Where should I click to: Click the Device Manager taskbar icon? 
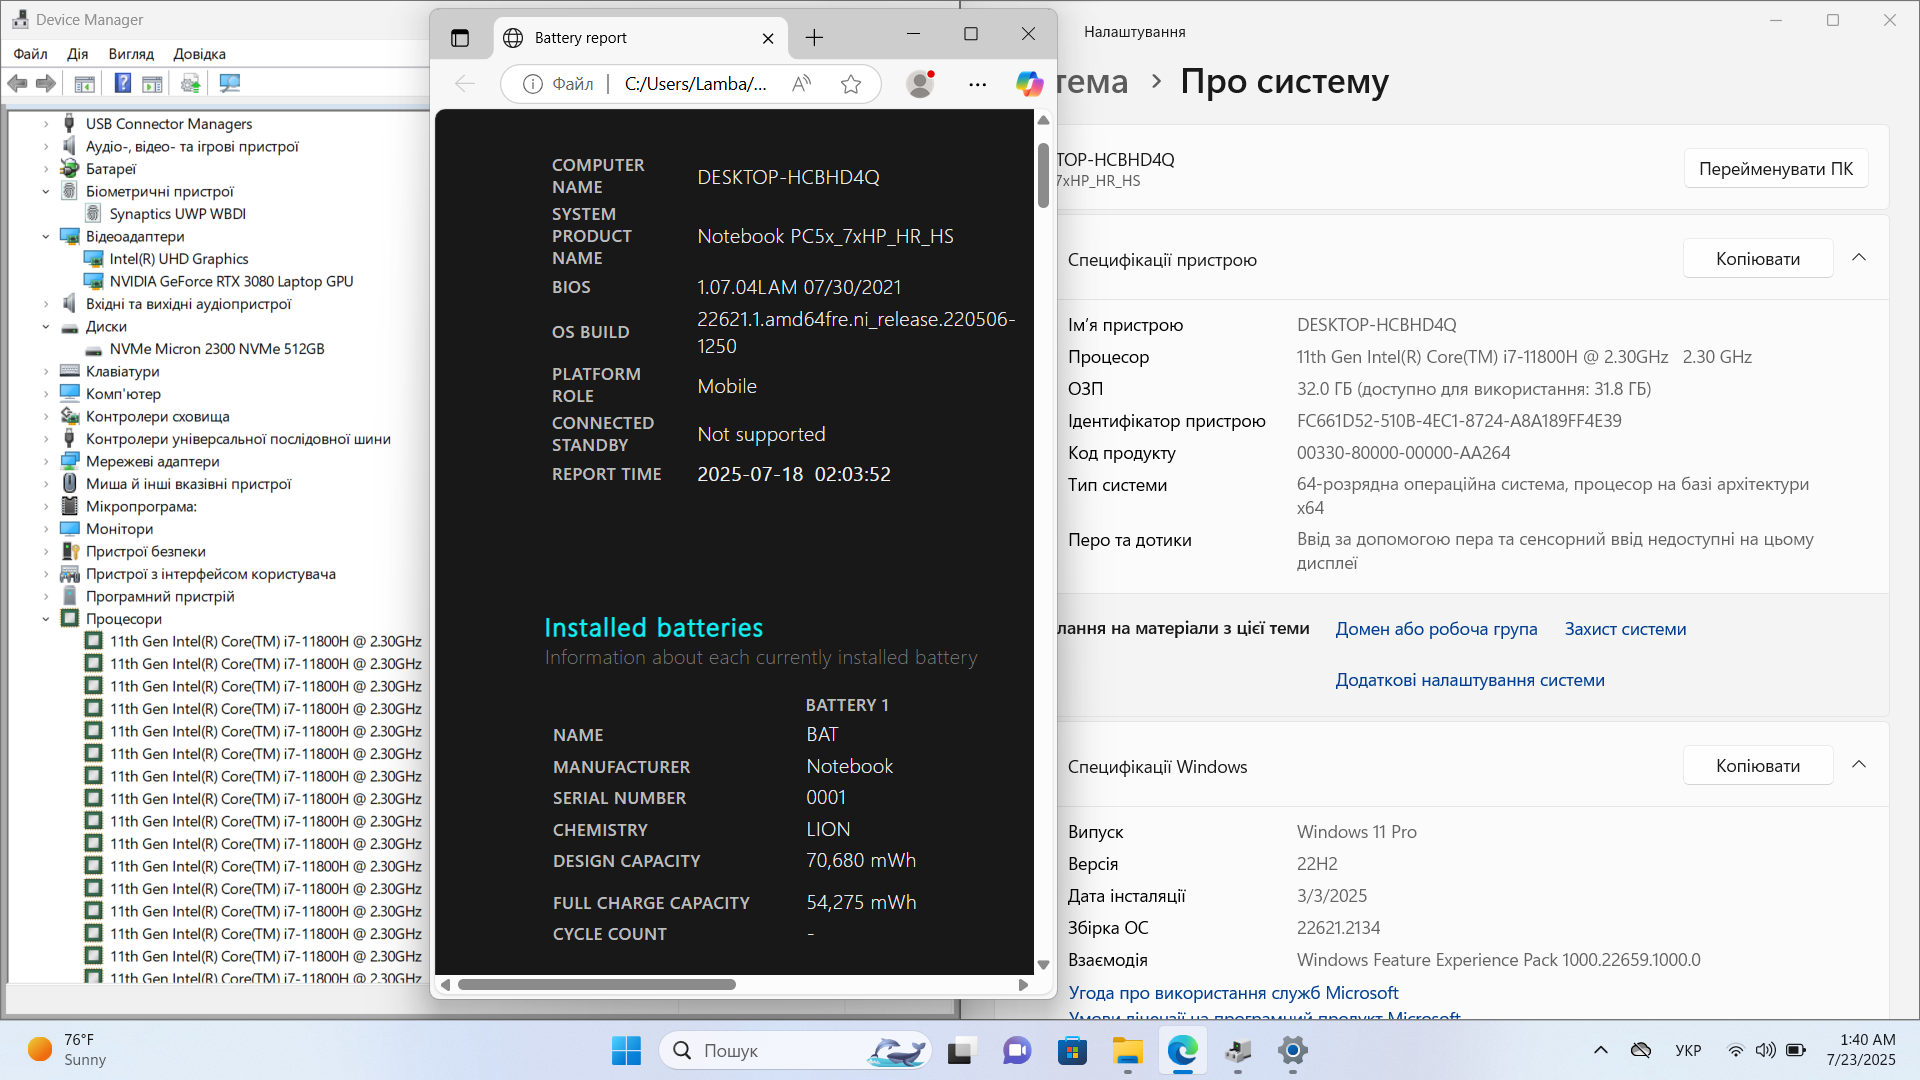click(x=1238, y=1051)
